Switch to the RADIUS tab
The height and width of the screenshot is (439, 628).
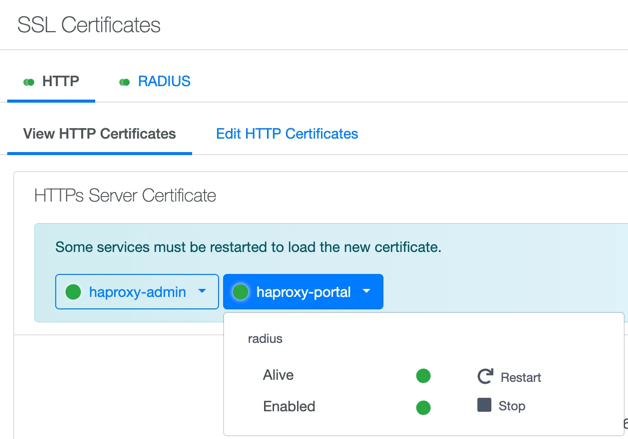(x=164, y=82)
